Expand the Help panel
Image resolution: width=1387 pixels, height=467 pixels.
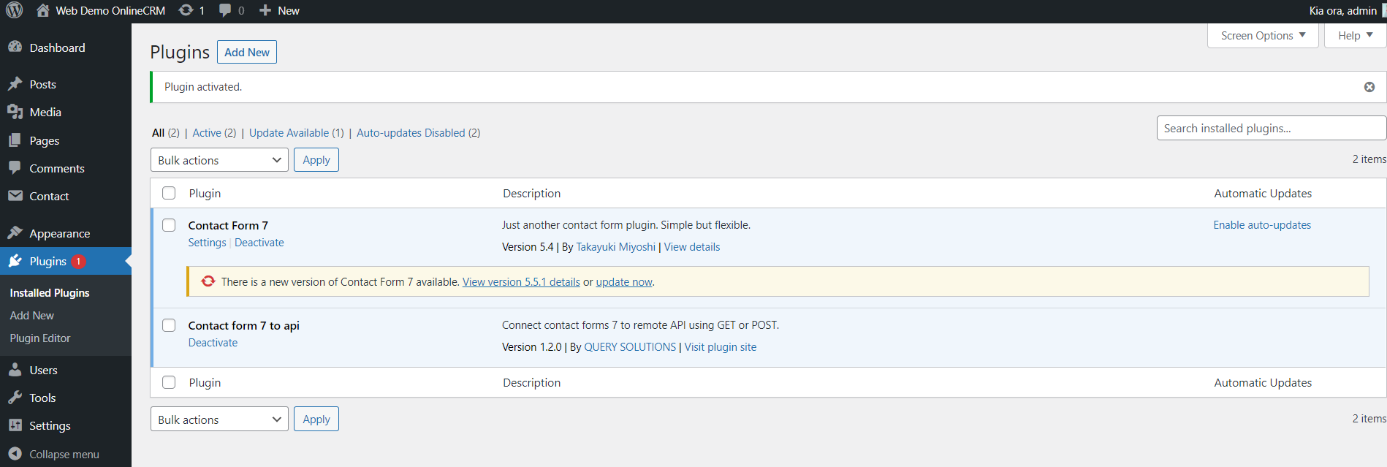(1354, 36)
